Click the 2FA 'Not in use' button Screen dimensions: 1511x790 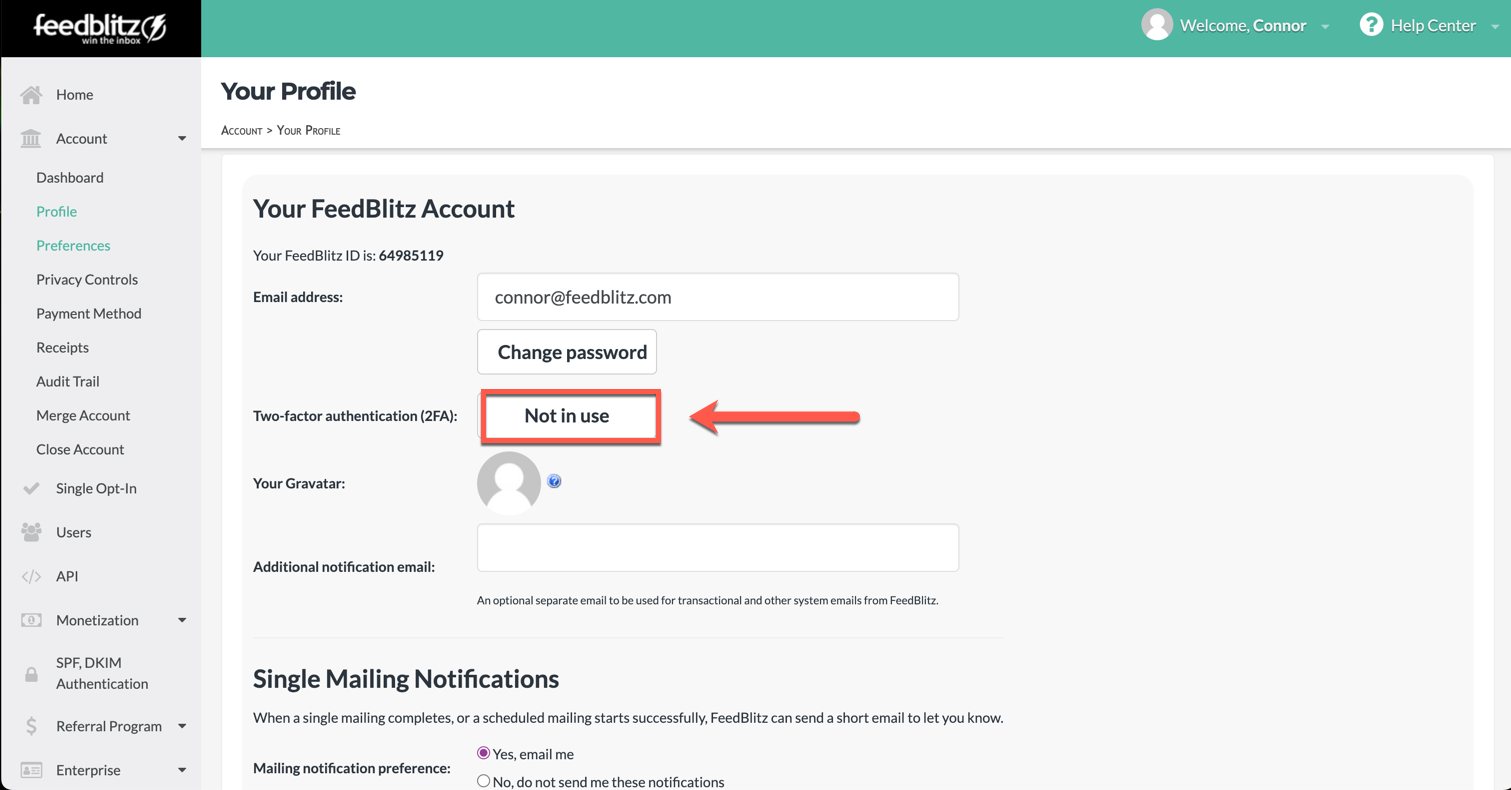(569, 416)
